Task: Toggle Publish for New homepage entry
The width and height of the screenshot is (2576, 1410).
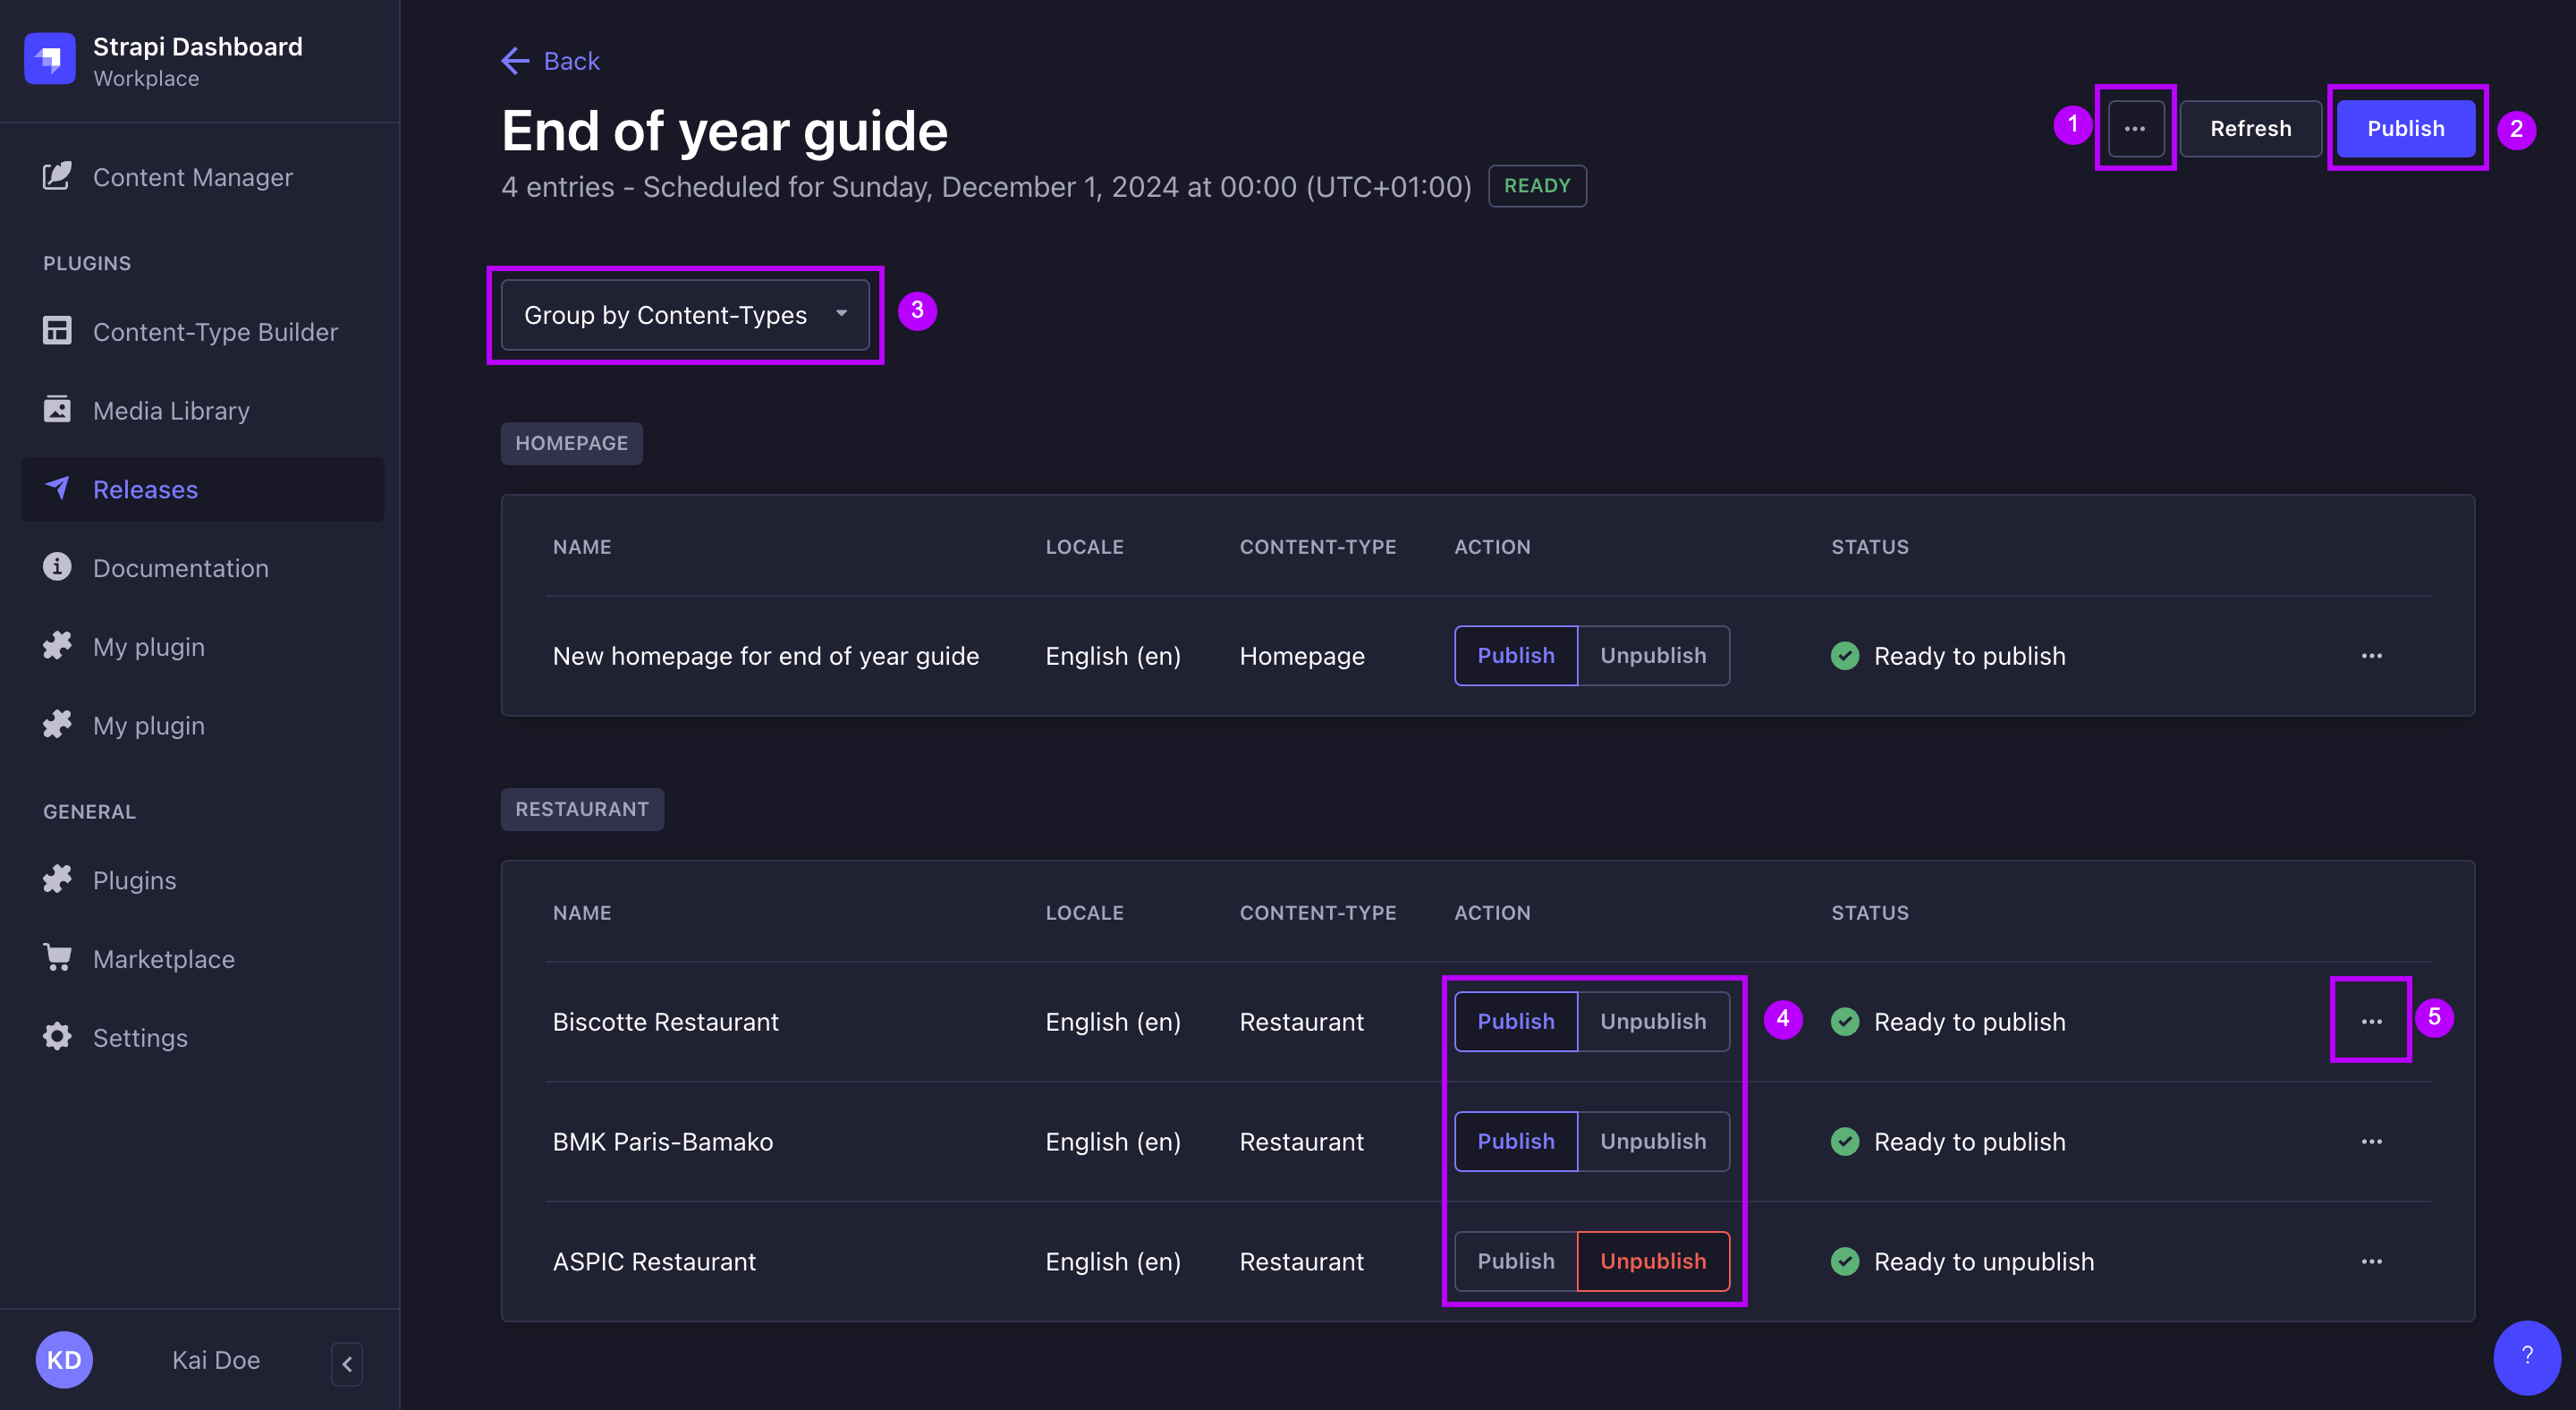Action: click(x=1513, y=655)
